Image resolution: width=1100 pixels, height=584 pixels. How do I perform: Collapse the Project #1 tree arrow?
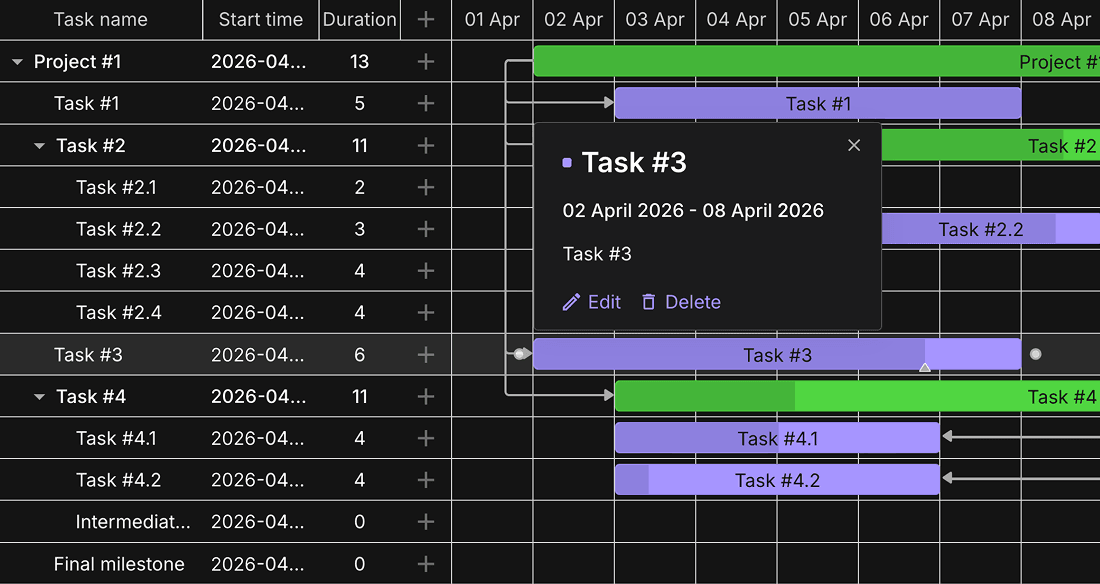tap(18, 62)
